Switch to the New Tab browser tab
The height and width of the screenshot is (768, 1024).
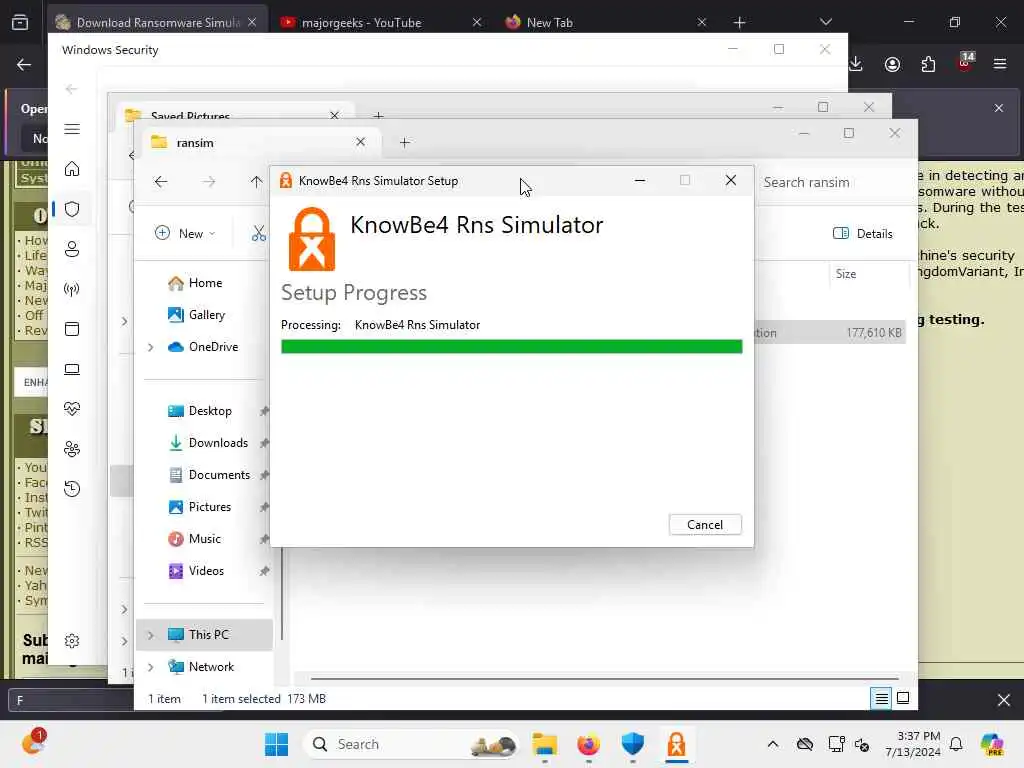[605, 22]
